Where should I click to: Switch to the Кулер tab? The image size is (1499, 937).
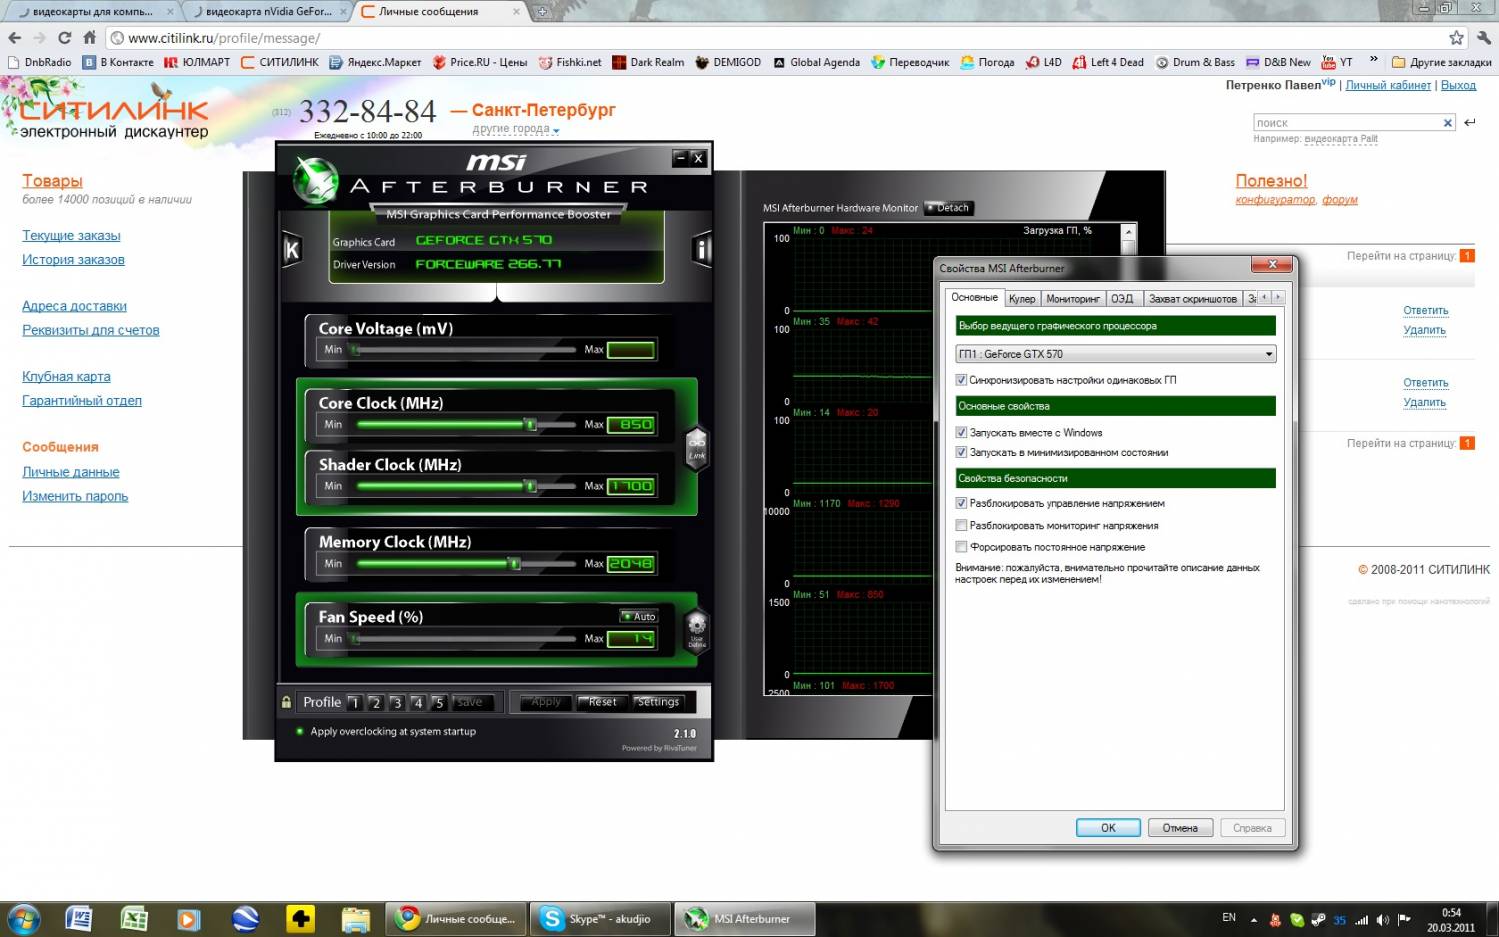tap(1022, 299)
